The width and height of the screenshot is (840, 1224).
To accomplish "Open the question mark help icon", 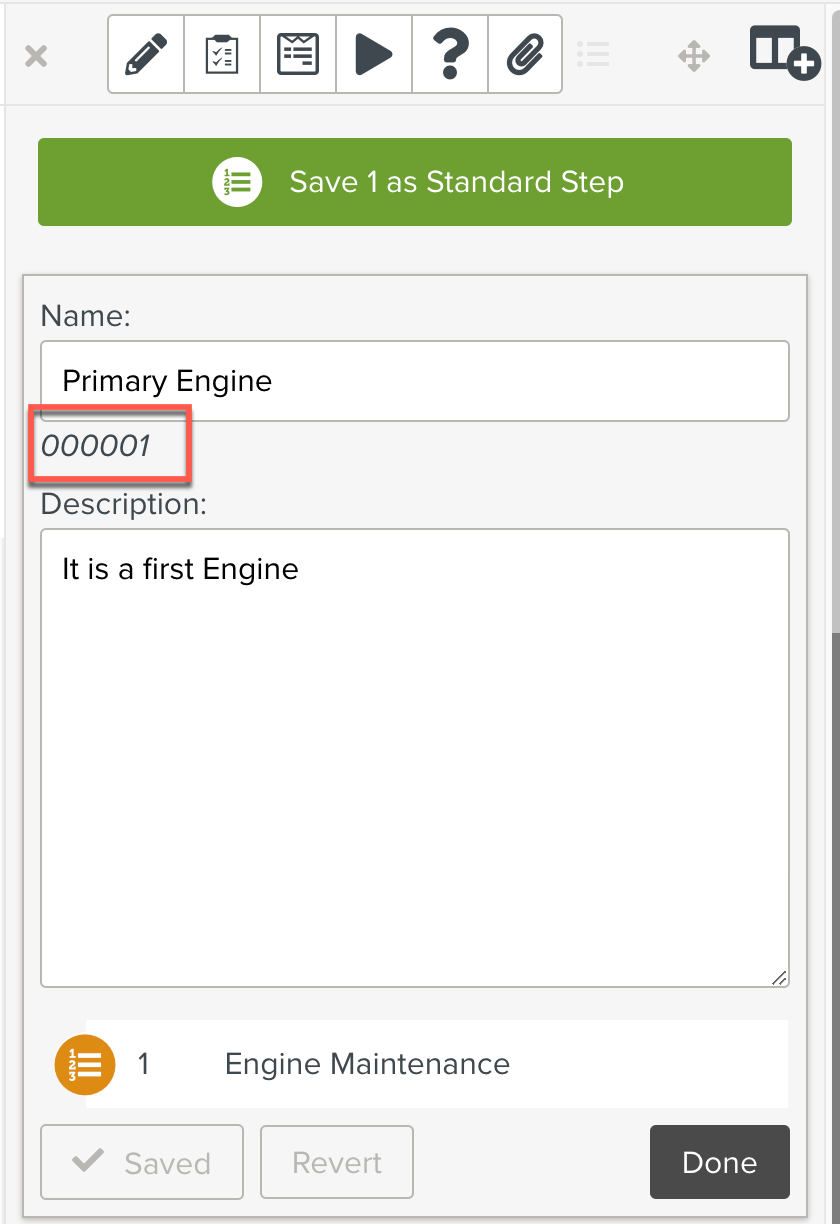I will coord(450,54).
